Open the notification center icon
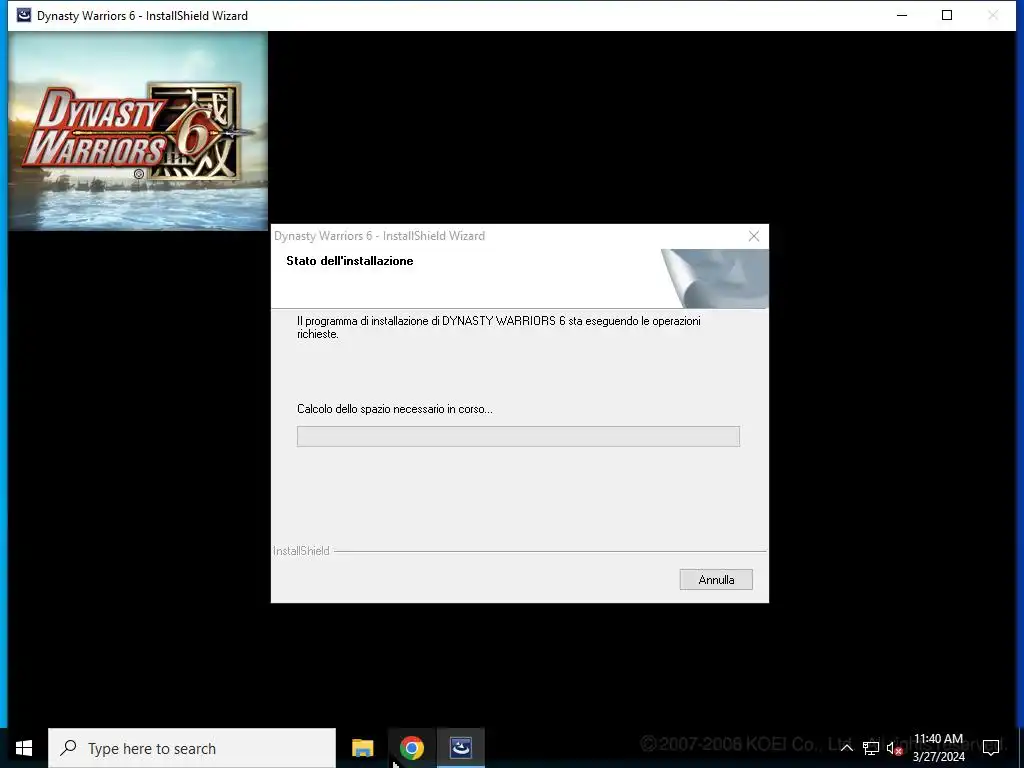The width and height of the screenshot is (1024, 768). 991,748
